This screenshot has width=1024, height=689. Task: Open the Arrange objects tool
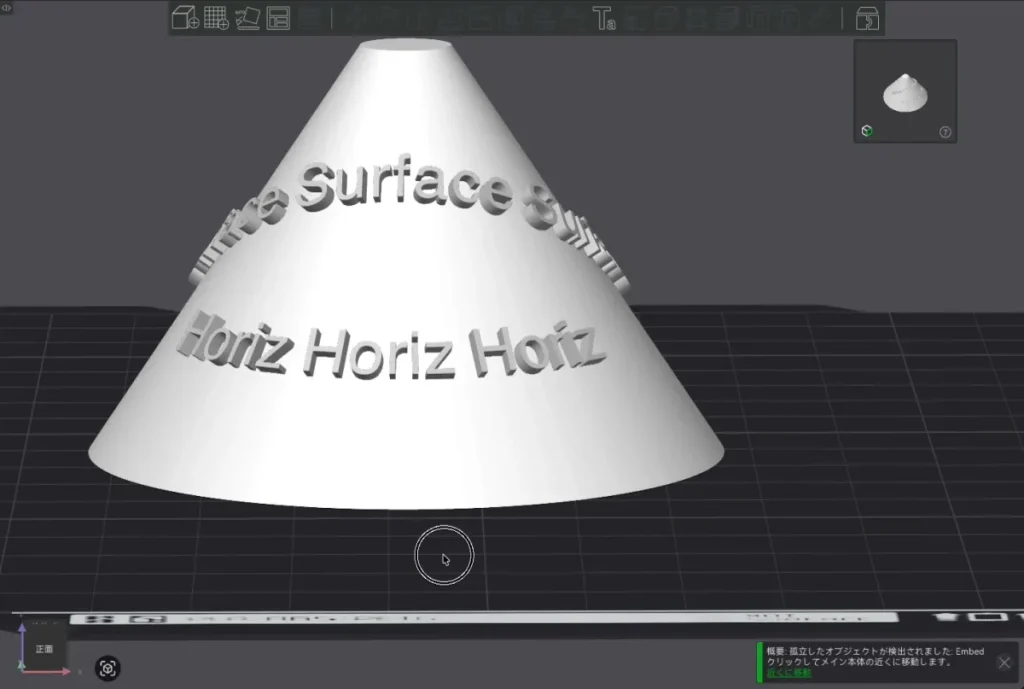(x=278, y=18)
